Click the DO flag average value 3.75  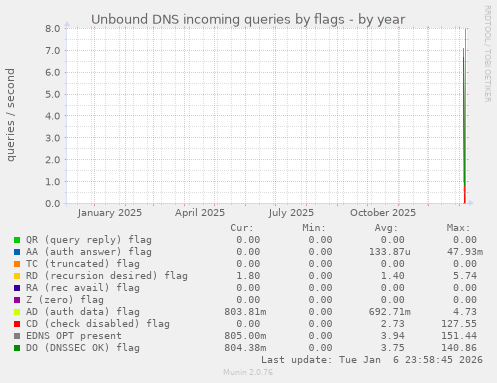(392, 348)
